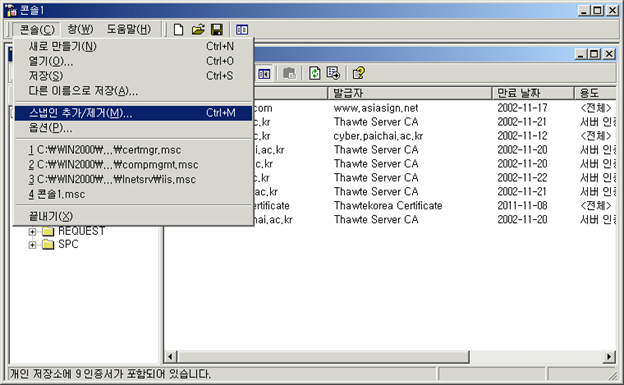Image resolution: width=624 pixels, height=385 pixels.
Task: Choose 끝내기(X) to exit
Action: point(134,216)
